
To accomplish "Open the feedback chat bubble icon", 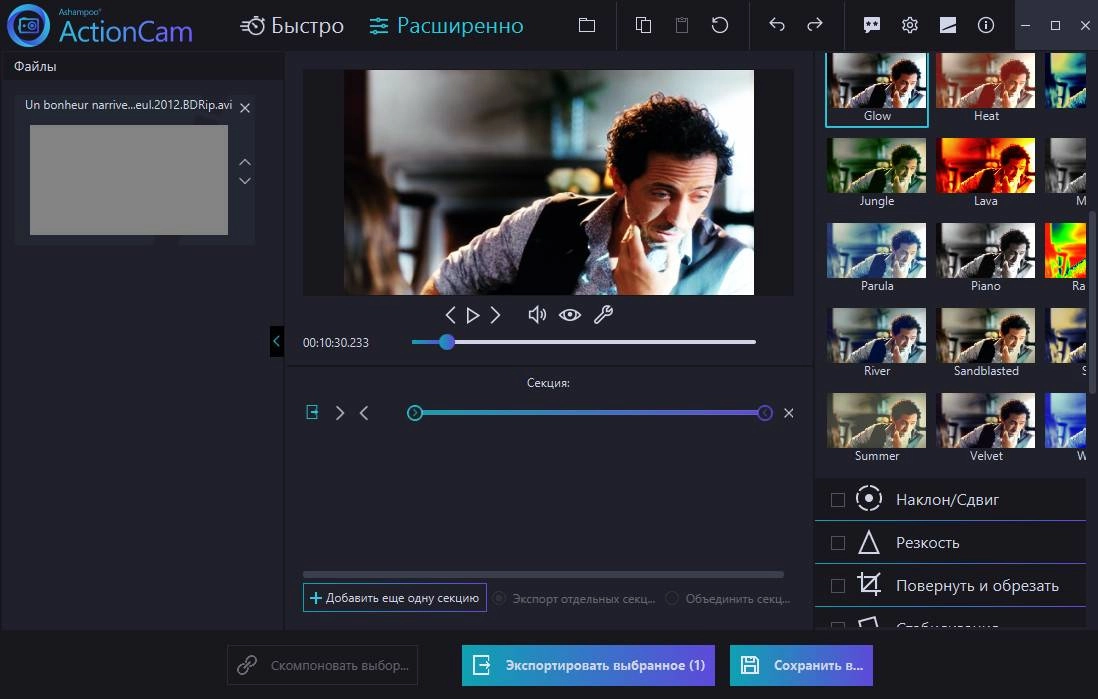I will pos(872,25).
